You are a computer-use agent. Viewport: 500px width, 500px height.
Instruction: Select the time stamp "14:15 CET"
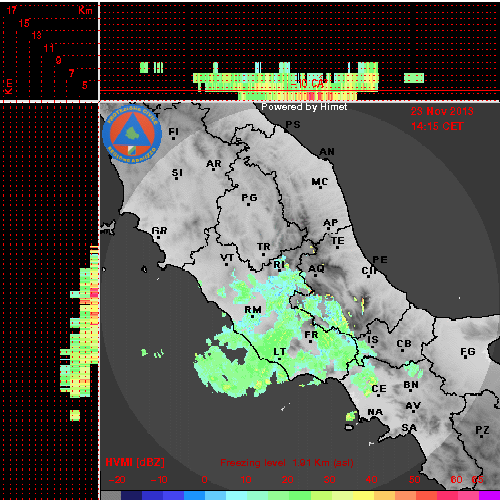[x=437, y=126]
